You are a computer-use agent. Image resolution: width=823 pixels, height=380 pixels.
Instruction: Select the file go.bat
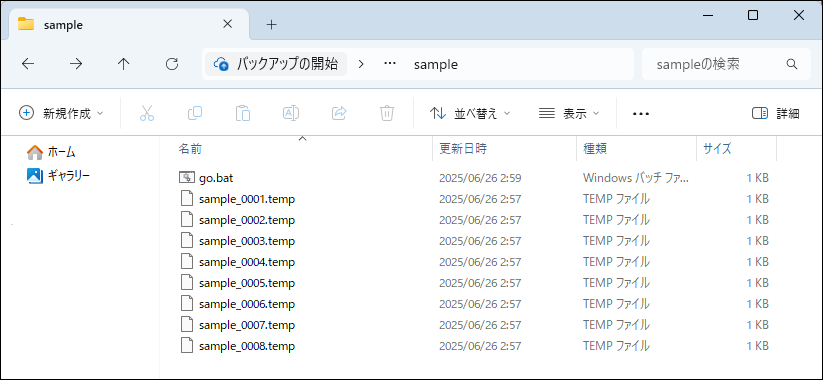tap(216, 178)
